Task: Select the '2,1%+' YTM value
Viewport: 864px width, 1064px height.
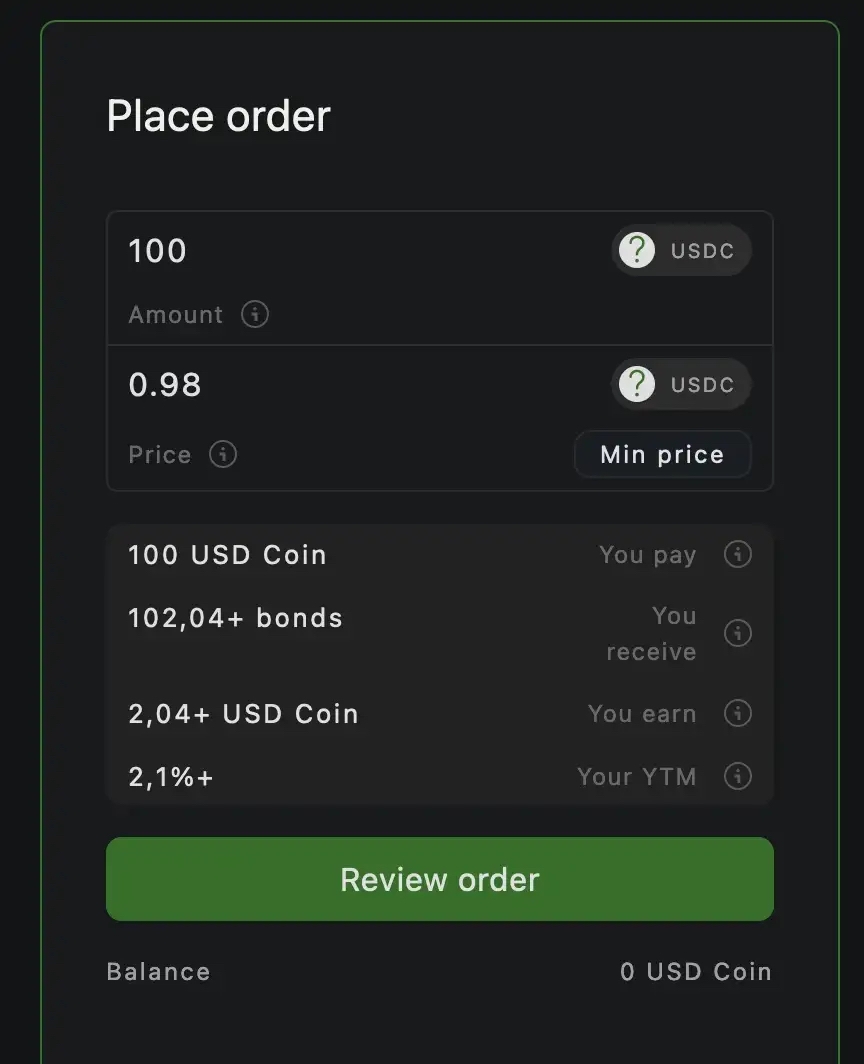Action: point(171,777)
